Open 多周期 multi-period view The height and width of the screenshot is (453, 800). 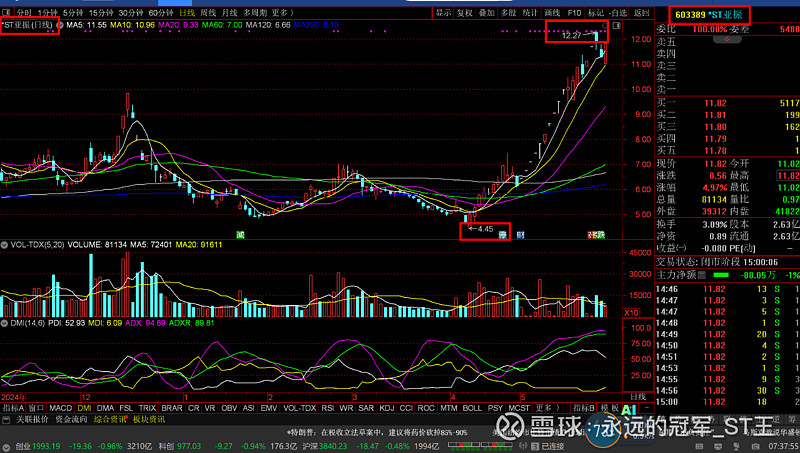pos(255,13)
